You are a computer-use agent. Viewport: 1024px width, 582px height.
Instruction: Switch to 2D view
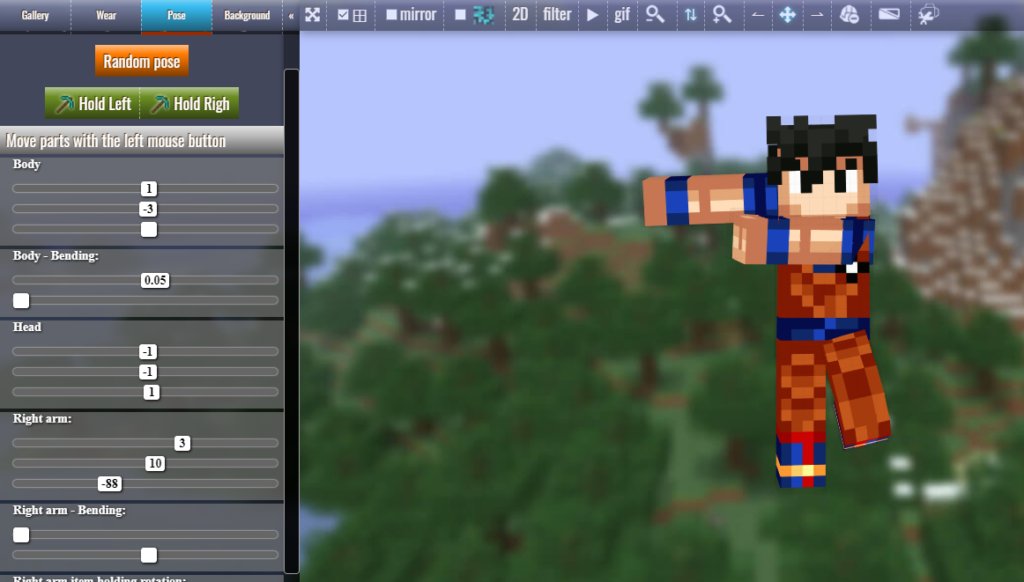[520, 14]
